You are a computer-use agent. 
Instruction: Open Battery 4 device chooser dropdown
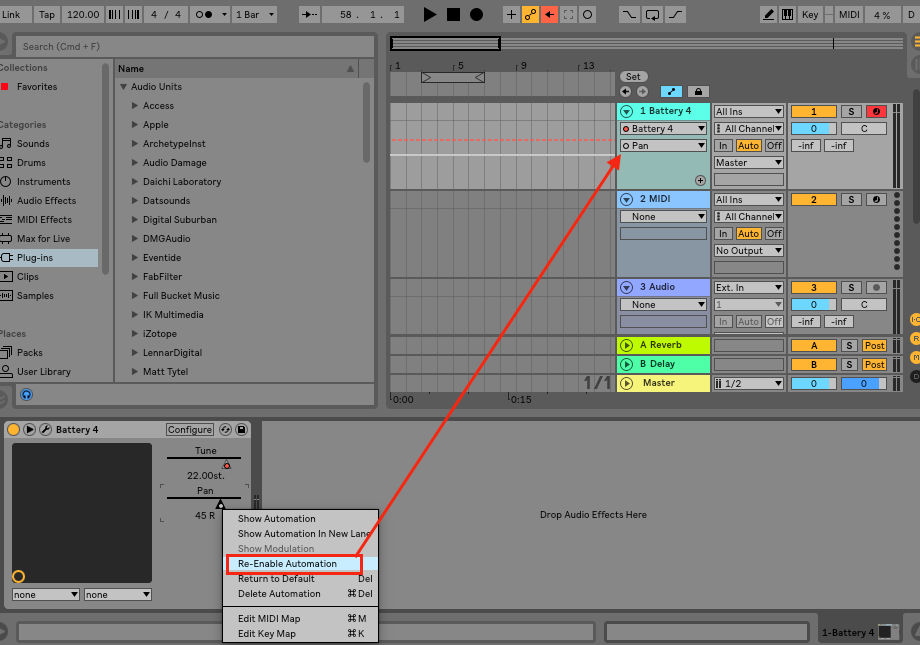(664, 129)
